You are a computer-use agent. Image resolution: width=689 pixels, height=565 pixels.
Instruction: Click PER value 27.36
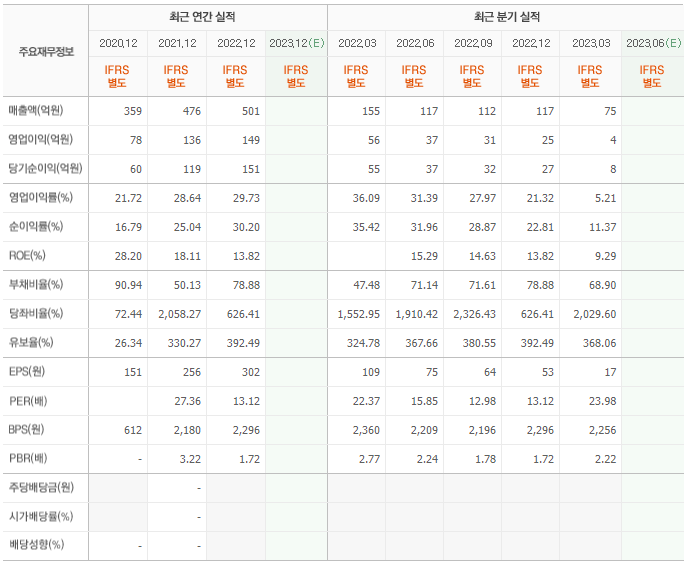(x=187, y=401)
